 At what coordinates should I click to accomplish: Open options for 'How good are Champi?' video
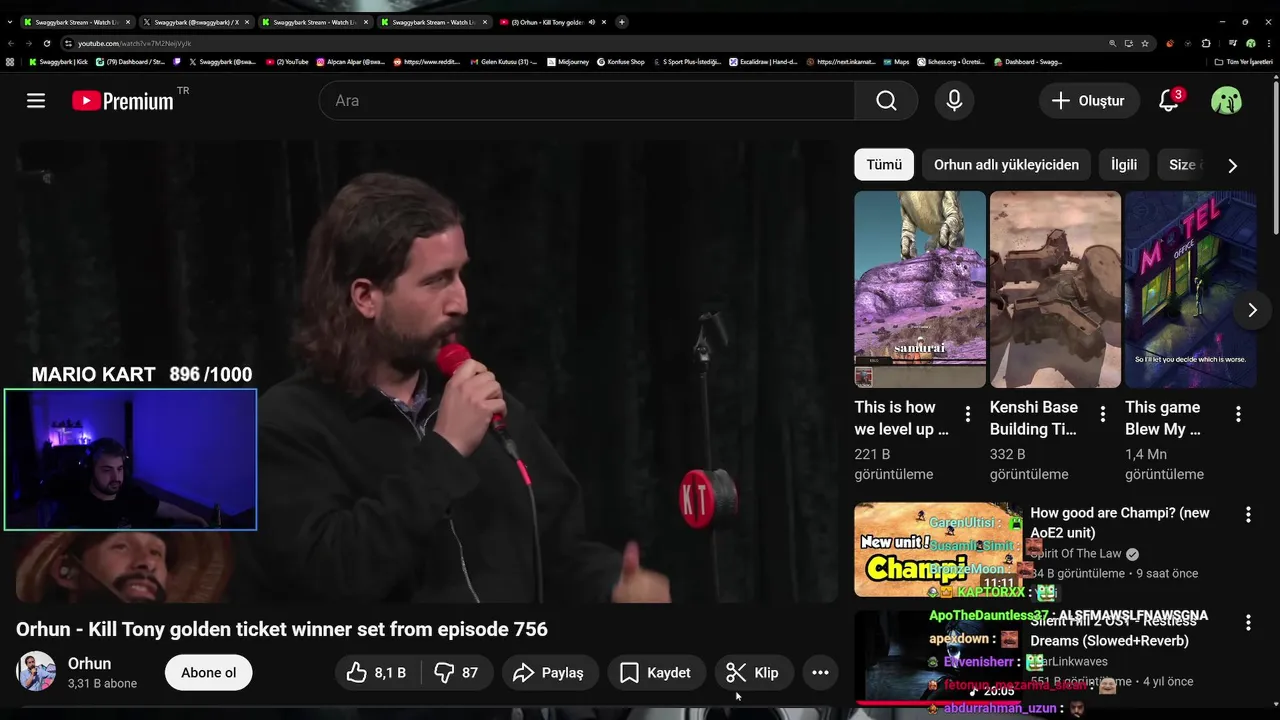(x=1248, y=515)
